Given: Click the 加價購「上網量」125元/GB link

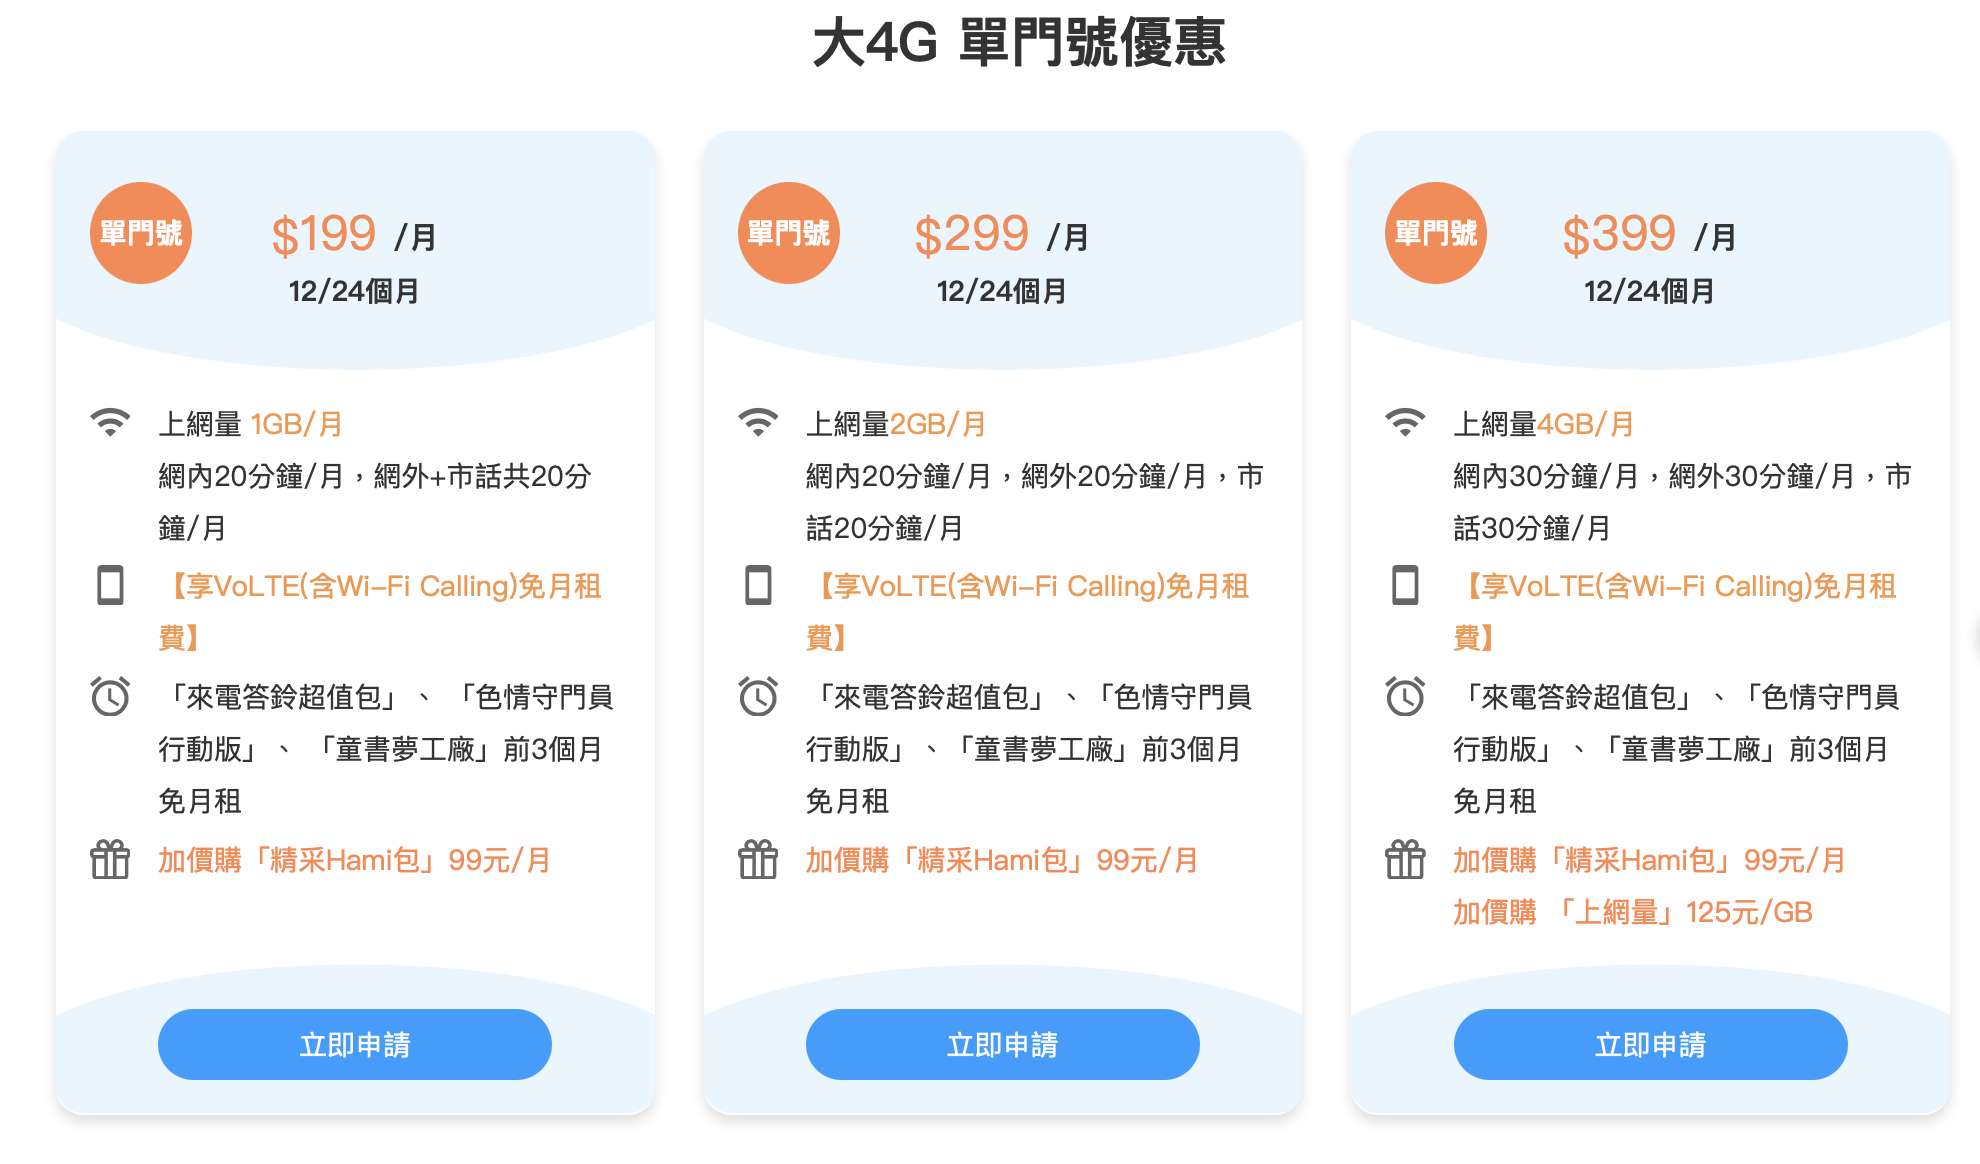Looking at the screenshot, I should (1632, 912).
